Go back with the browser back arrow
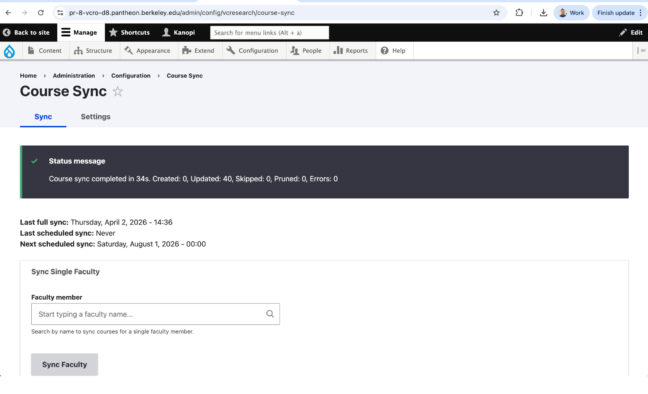 tap(8, 13)
